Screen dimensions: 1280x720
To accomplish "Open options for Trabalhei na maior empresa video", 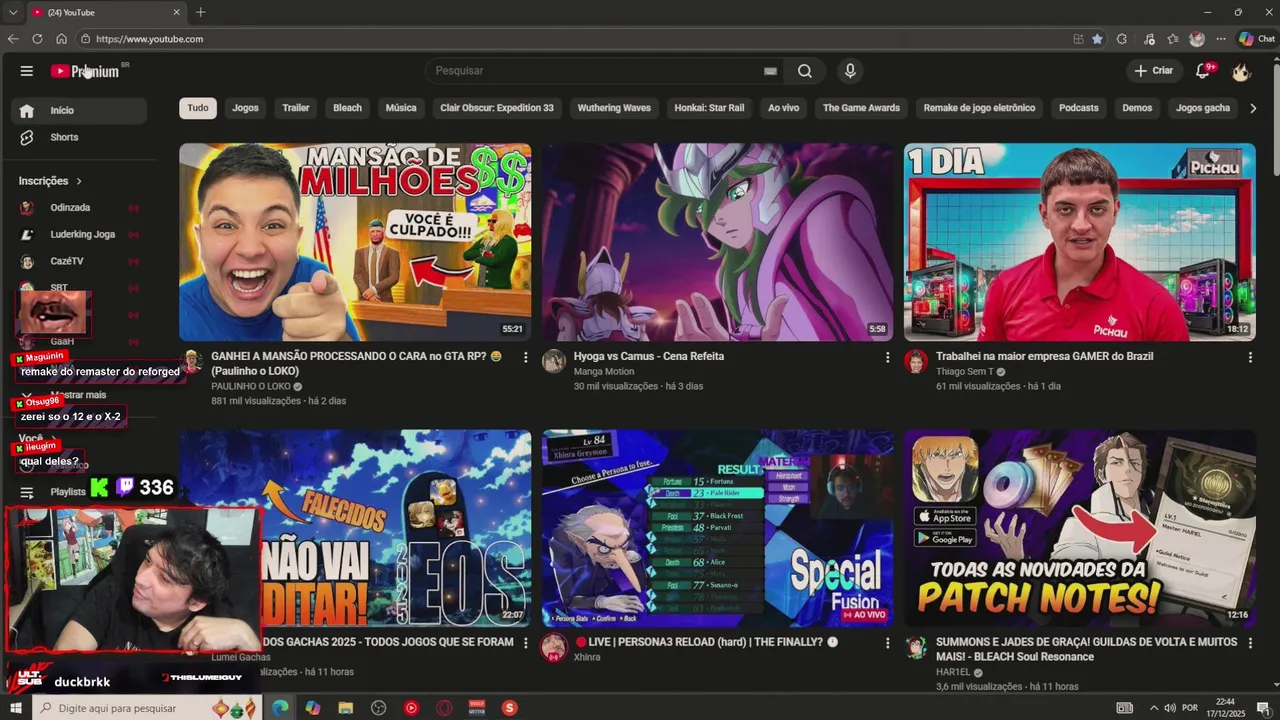I will [x=1250, y=357].
